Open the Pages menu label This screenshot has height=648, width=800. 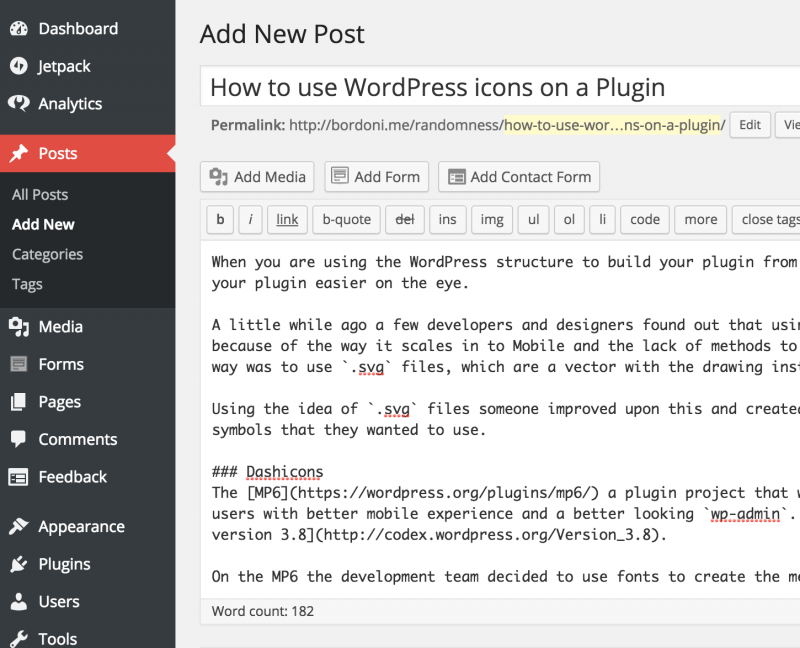60,402
